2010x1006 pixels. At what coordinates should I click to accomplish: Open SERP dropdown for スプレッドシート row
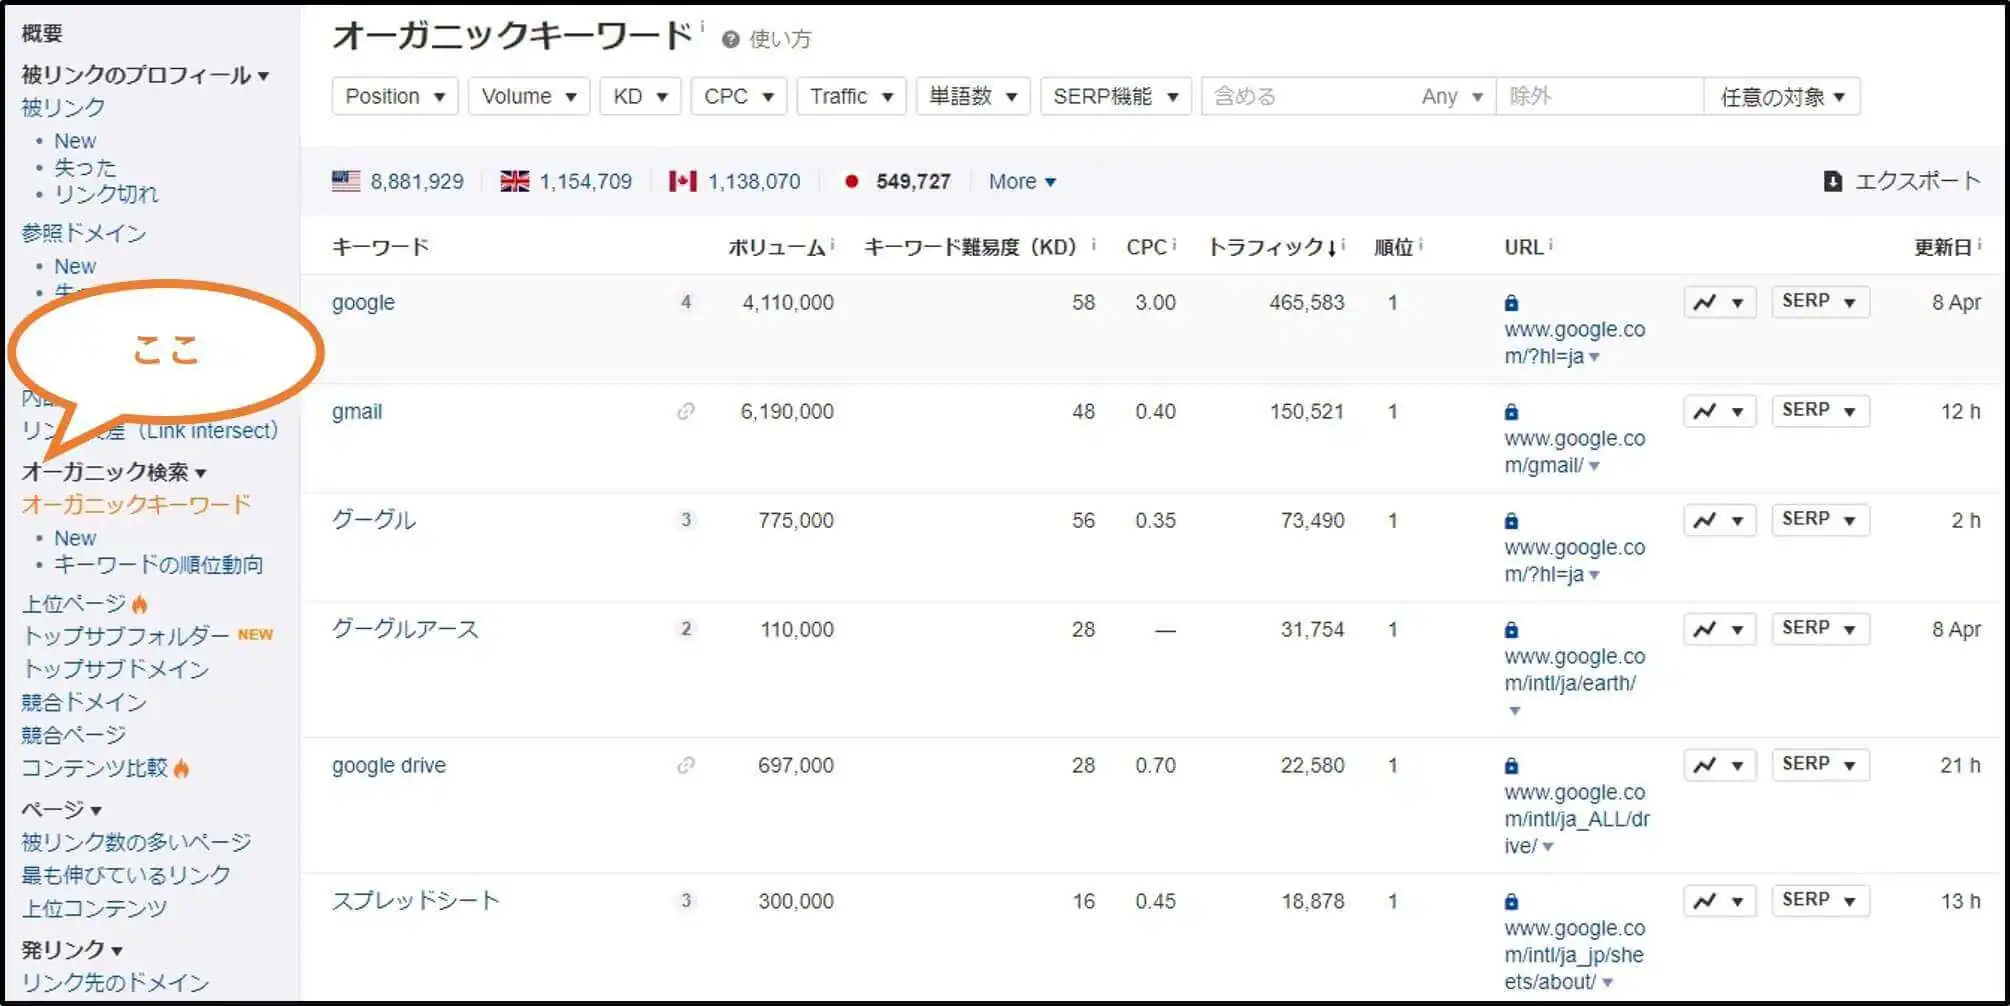click(x=1820, y=900)
